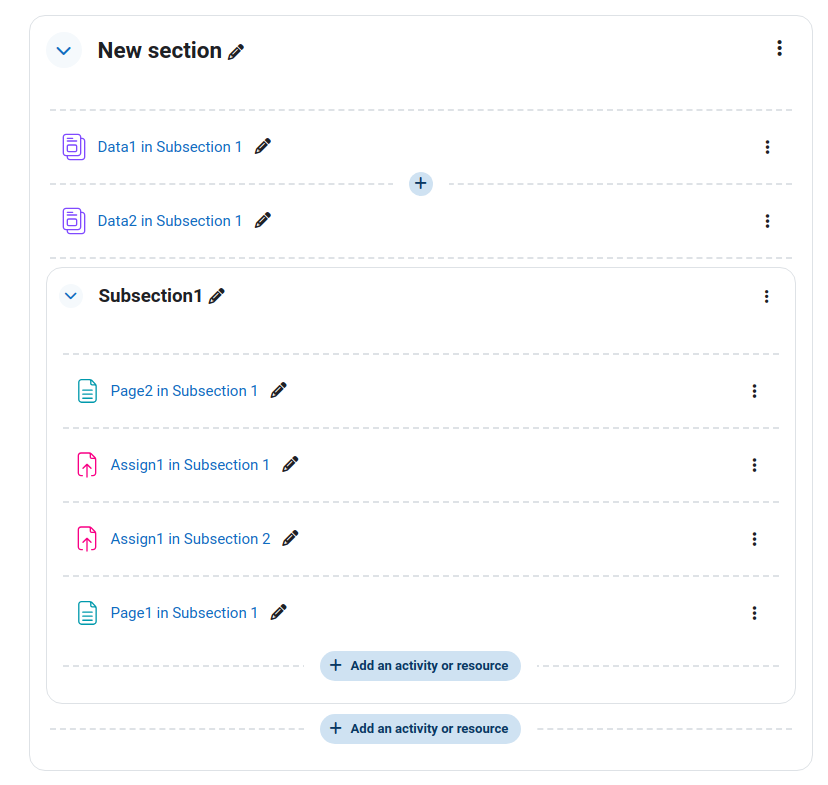This screenshot has width=828, height=785.
Task: Click Add an activity or resource inside Subsection1
Action: pyautogui.click(x=420, y=666)
